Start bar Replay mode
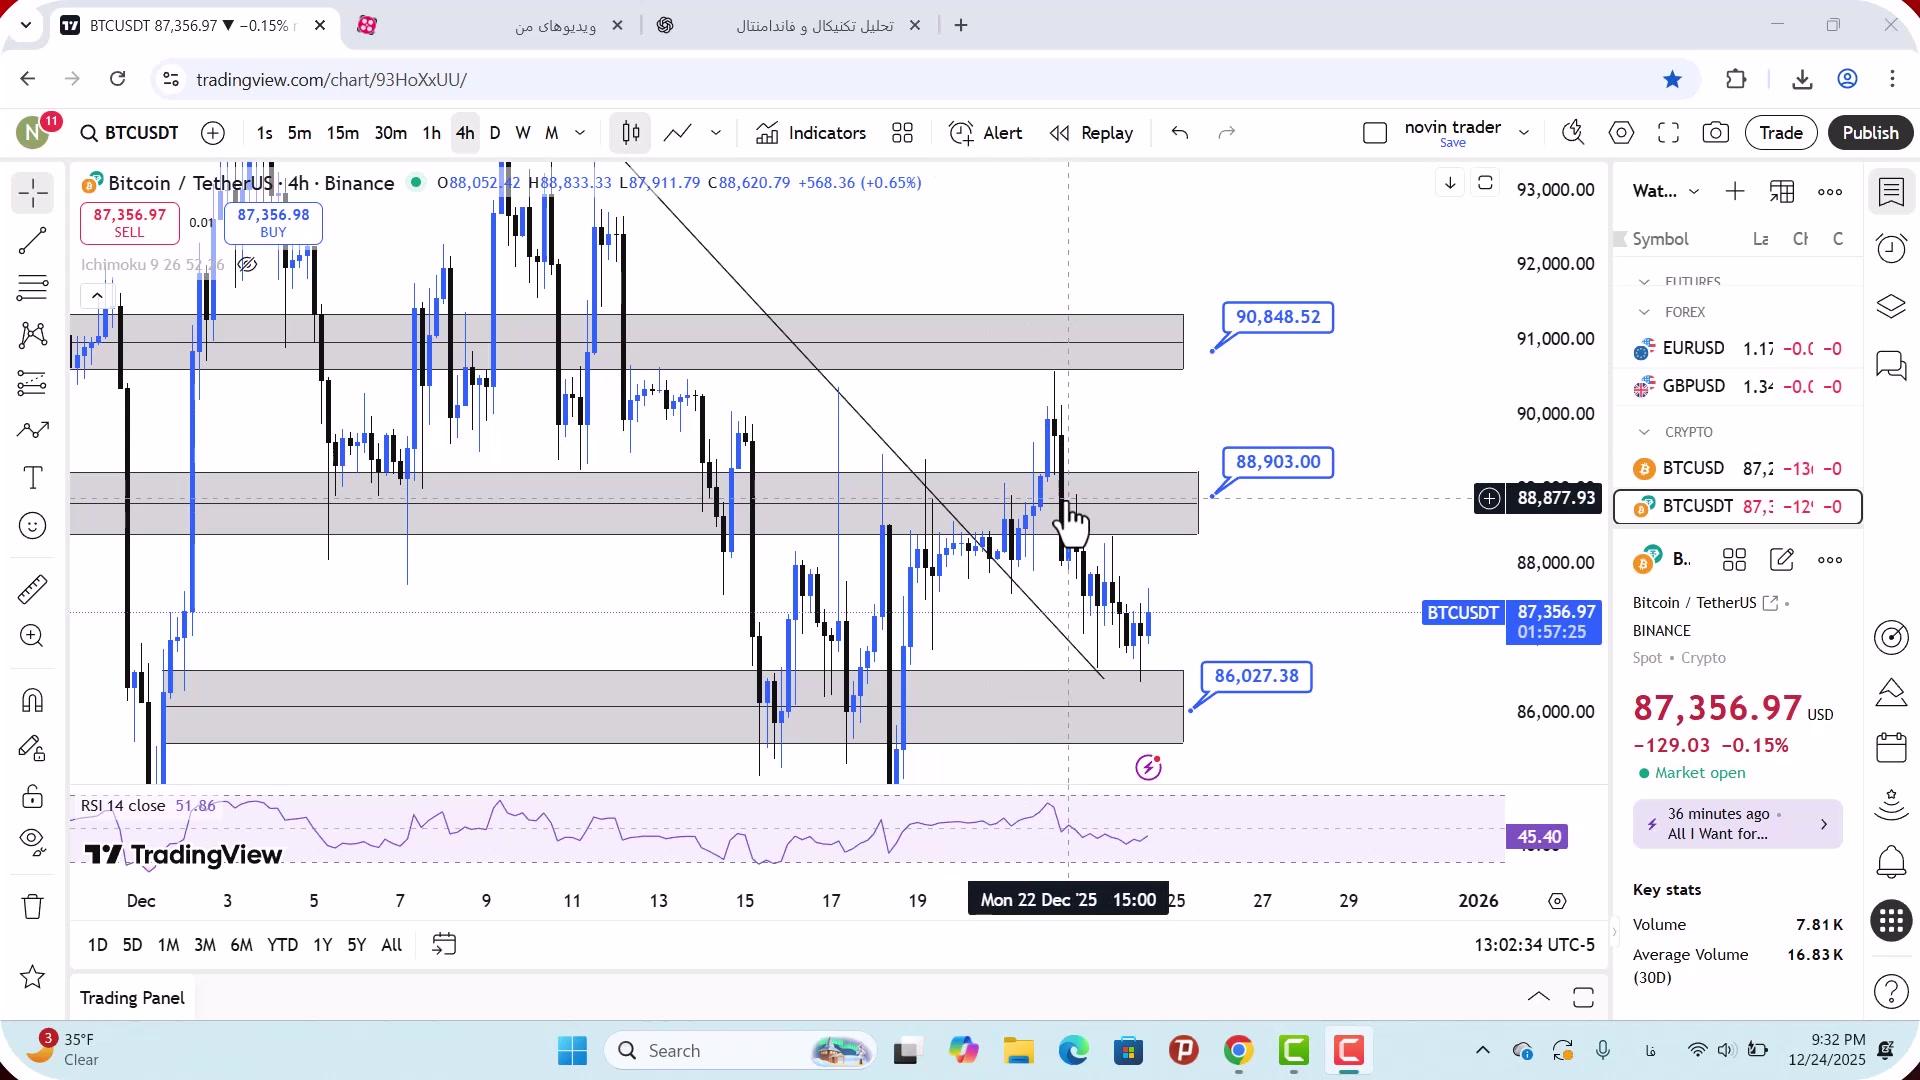 point(1091,133)
